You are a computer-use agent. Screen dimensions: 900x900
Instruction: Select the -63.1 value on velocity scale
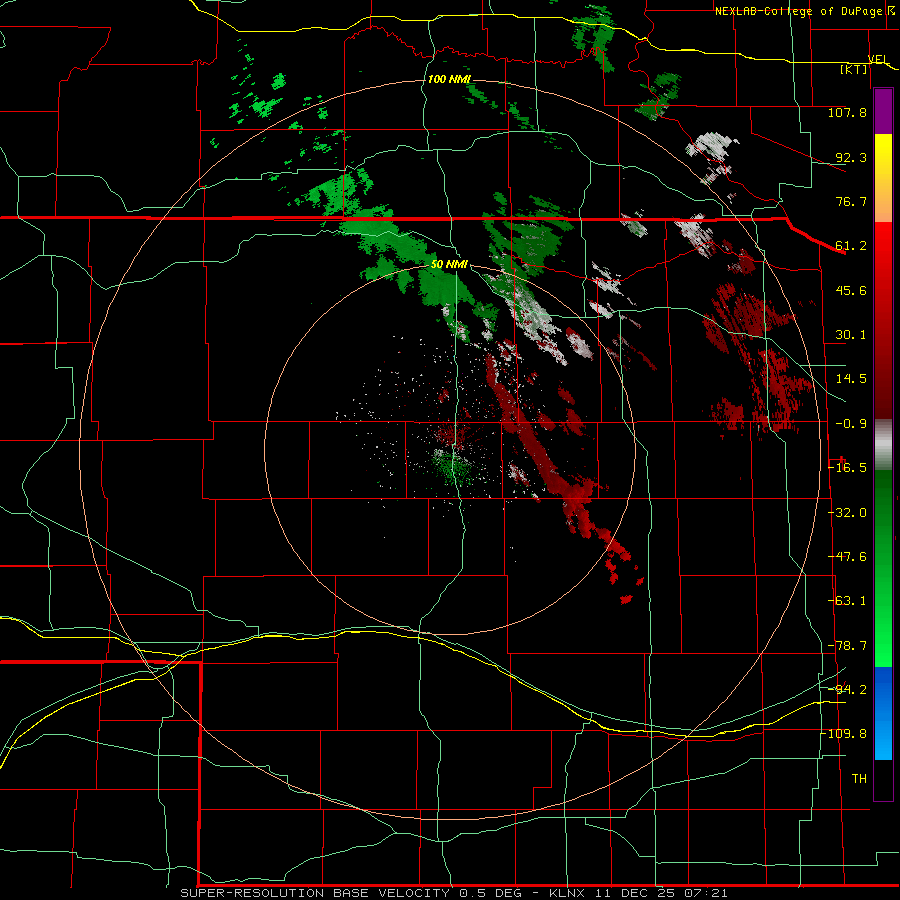(847, 601)
